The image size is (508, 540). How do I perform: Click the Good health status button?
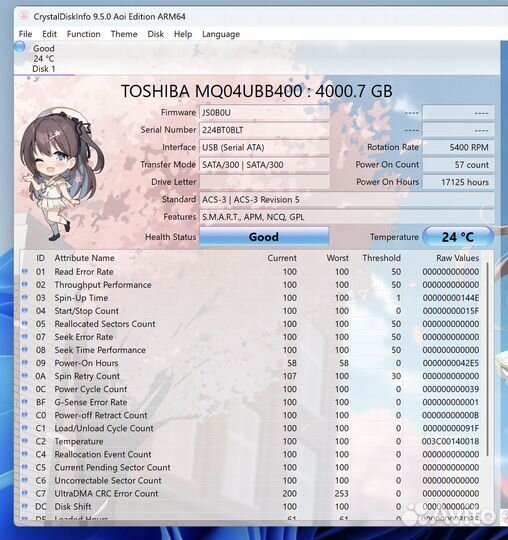click(264, 236)
